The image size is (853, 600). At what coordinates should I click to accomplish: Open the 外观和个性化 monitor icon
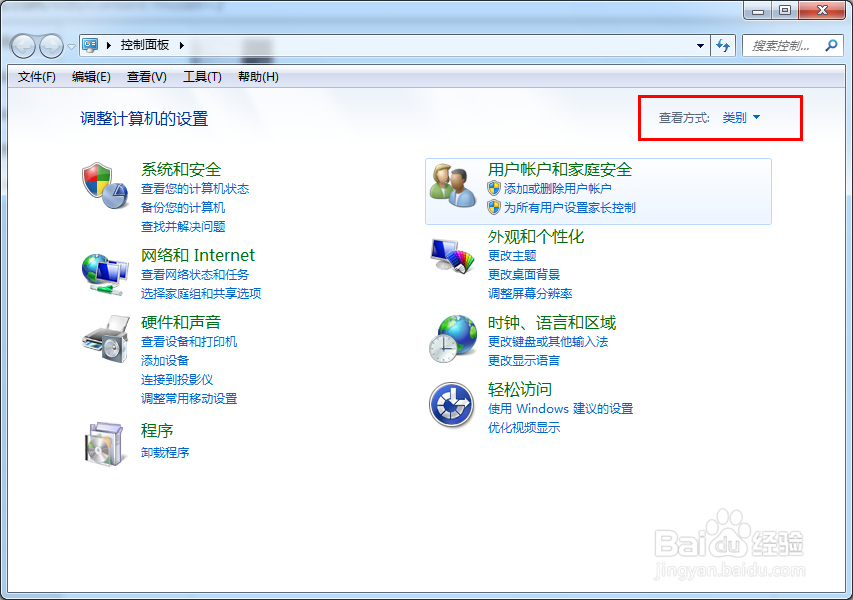[x=452, y=255]
